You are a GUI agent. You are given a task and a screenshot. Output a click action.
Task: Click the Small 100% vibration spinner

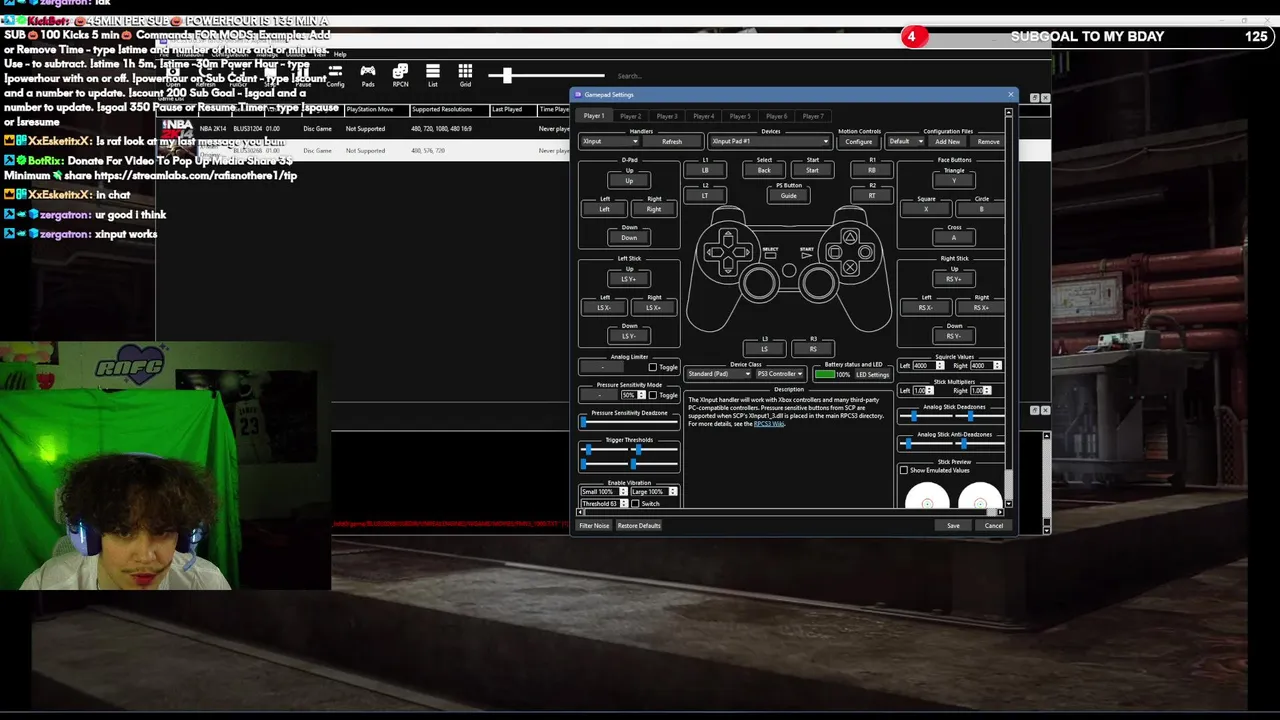coord(604,492)
